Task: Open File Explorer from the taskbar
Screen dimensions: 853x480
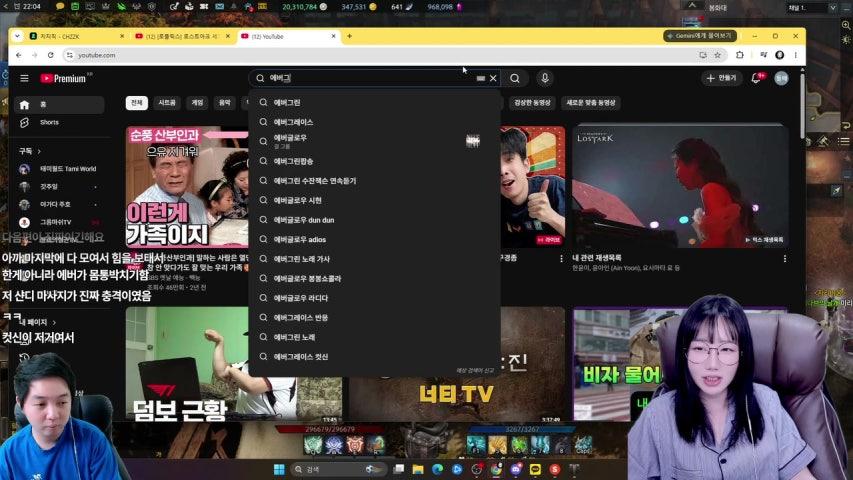Action: click(x=418, y=469)
